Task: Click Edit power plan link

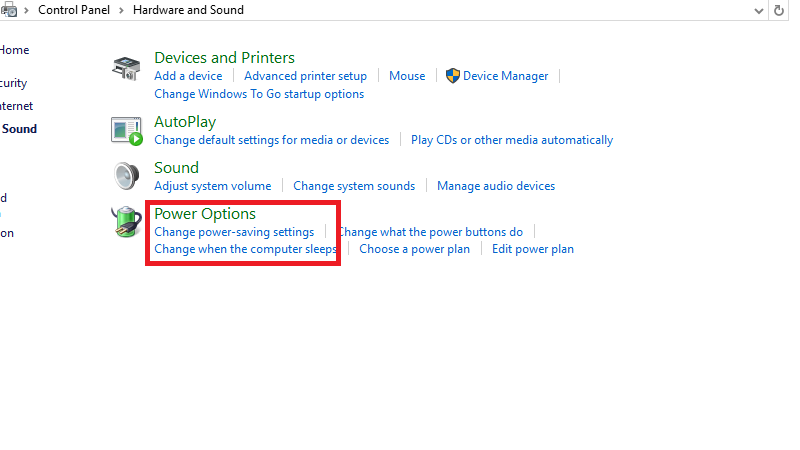Action: tap(532, 249)
